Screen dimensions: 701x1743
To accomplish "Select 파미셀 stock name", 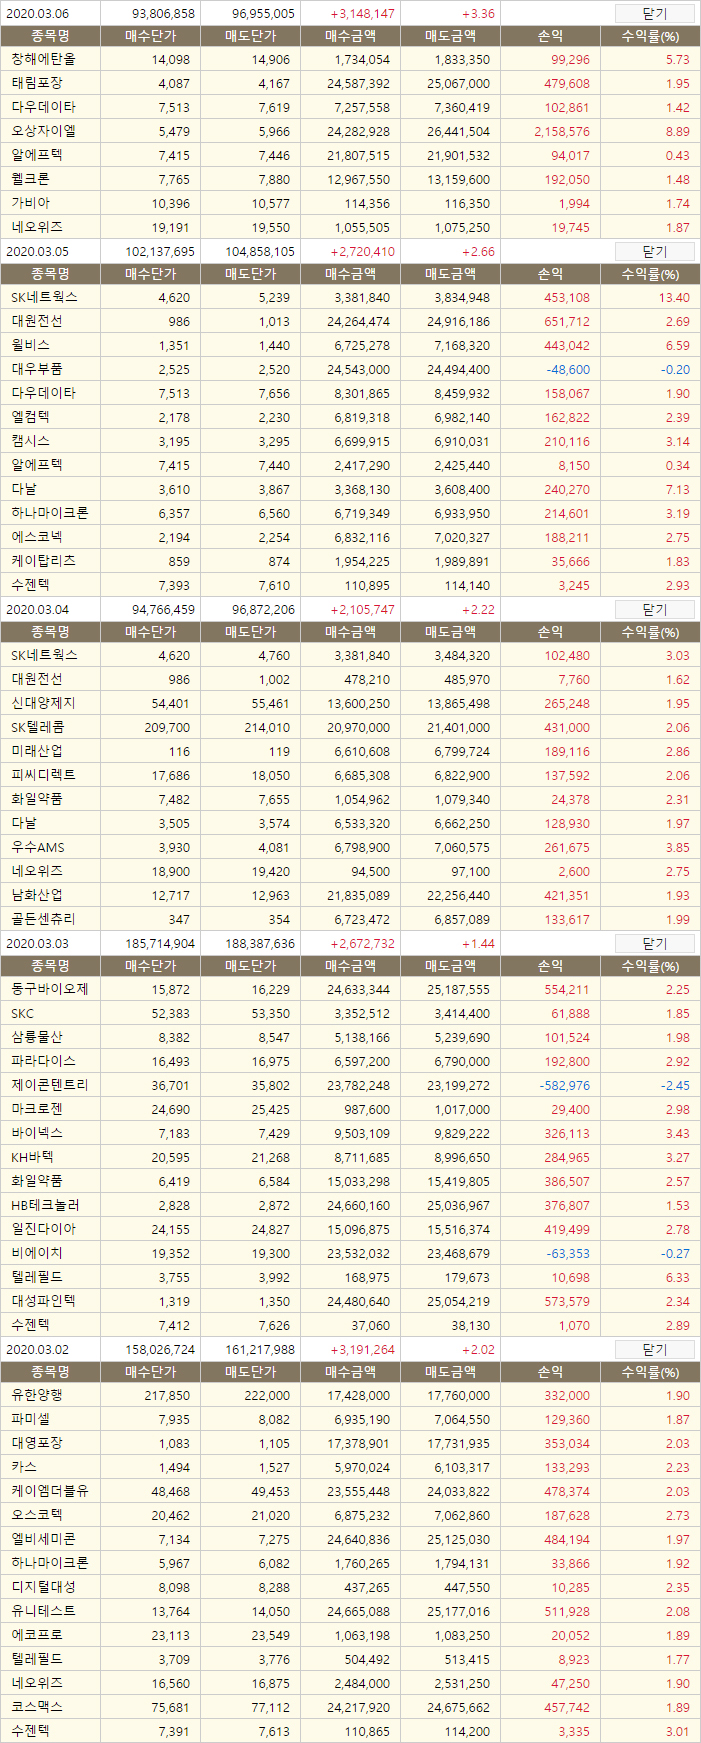I will 30,1419.
